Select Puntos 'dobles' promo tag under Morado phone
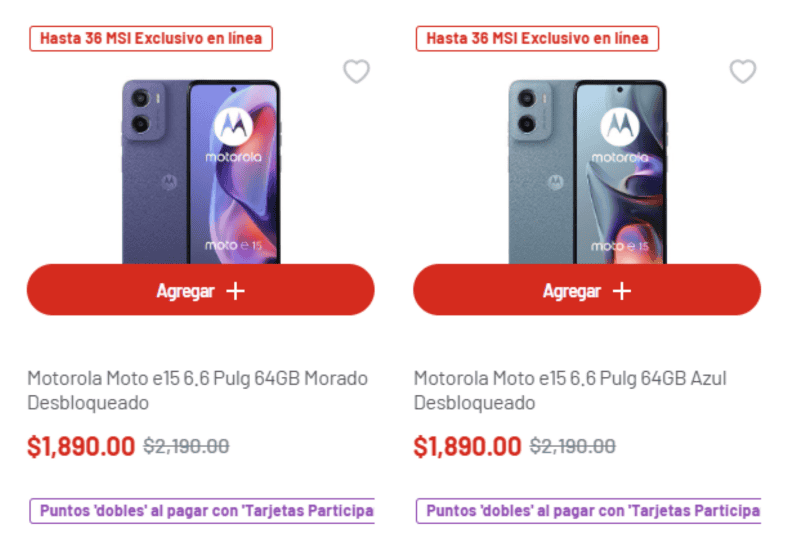800x533 pixels. (x=202, y=511)
